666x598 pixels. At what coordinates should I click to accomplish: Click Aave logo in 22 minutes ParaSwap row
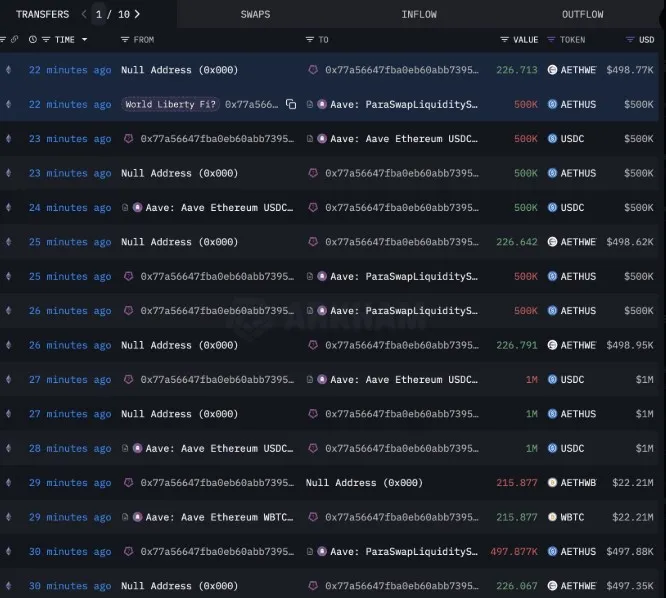pos(322,104)
